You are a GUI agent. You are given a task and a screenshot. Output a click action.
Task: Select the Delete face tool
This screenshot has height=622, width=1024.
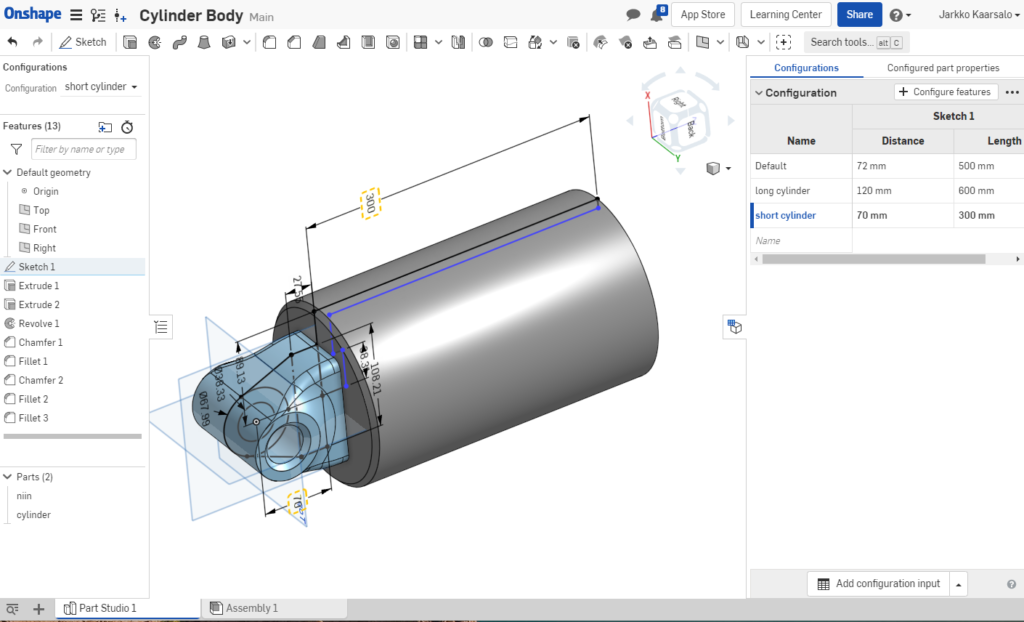click(x=625, y=42)
